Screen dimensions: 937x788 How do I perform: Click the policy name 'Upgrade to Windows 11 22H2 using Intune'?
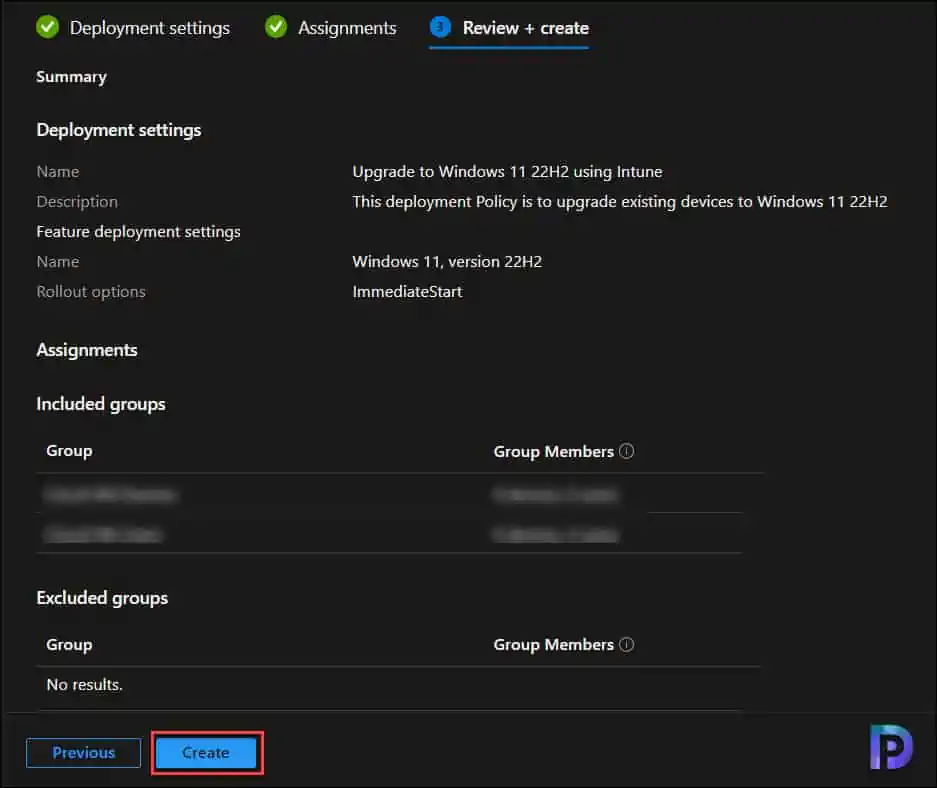click(507, 172)
